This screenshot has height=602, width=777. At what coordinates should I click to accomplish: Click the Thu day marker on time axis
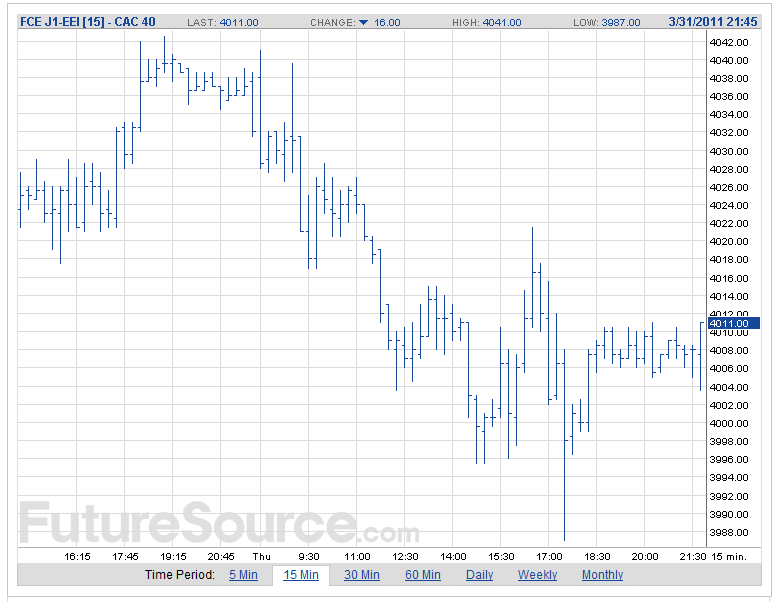click(x=262, y=556)
